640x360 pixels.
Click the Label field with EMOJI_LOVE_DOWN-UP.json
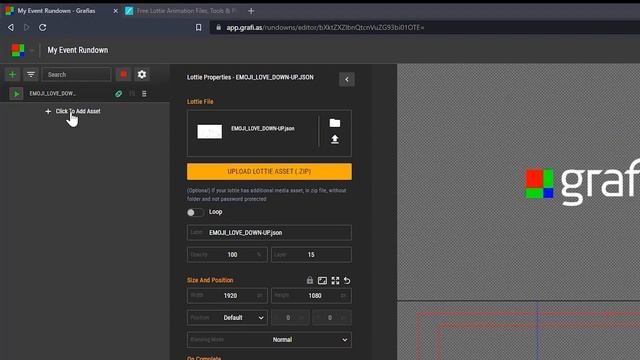coord(269,232)
